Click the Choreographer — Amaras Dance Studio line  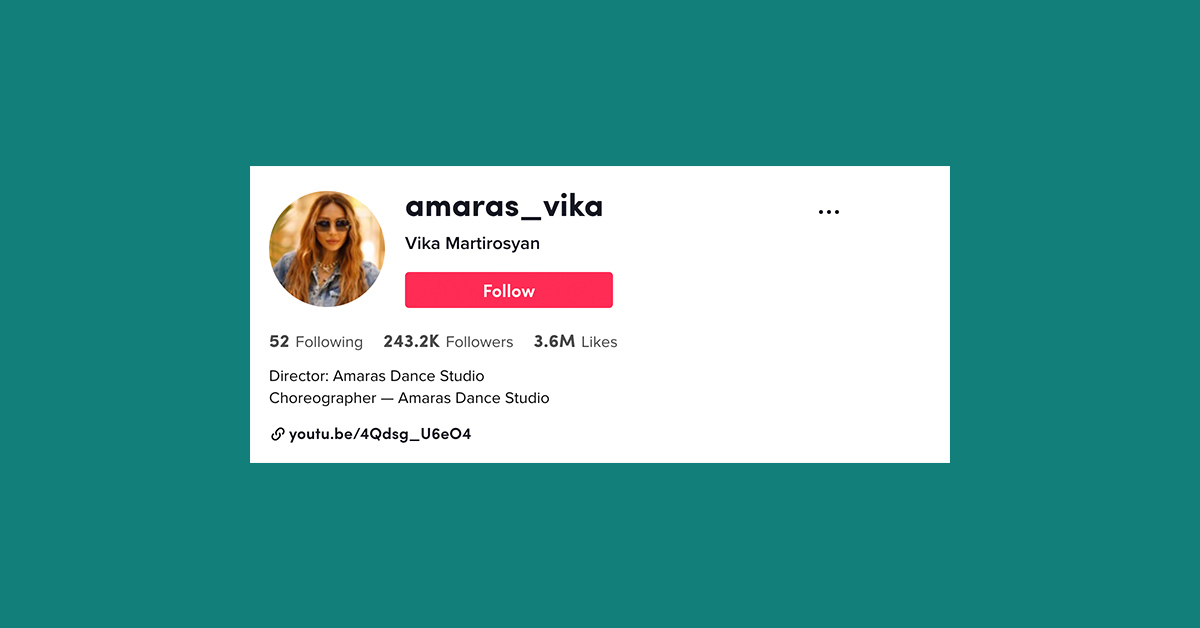(x=409, y=398)
